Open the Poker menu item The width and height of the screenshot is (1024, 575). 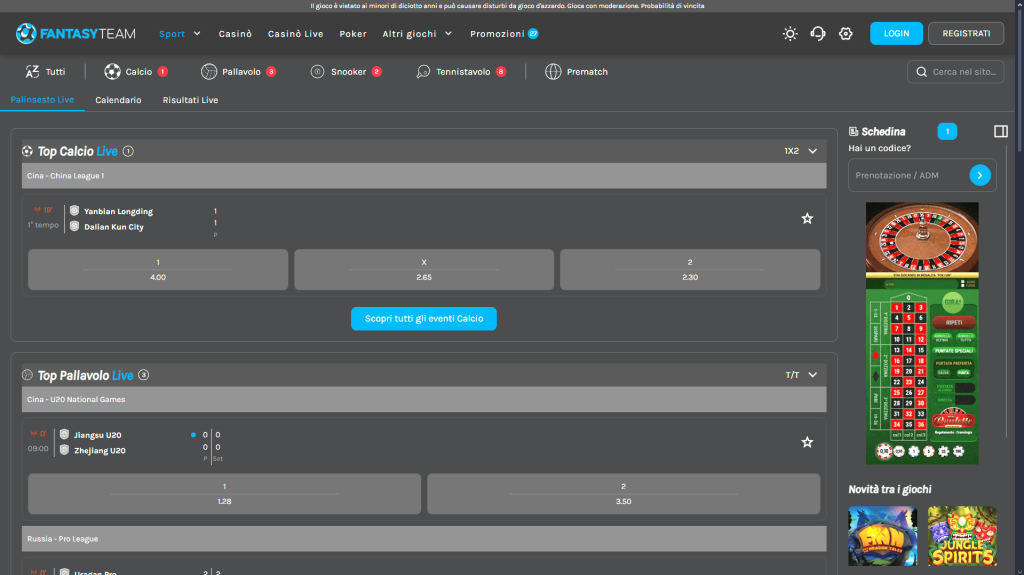click(x=353, y=33)
